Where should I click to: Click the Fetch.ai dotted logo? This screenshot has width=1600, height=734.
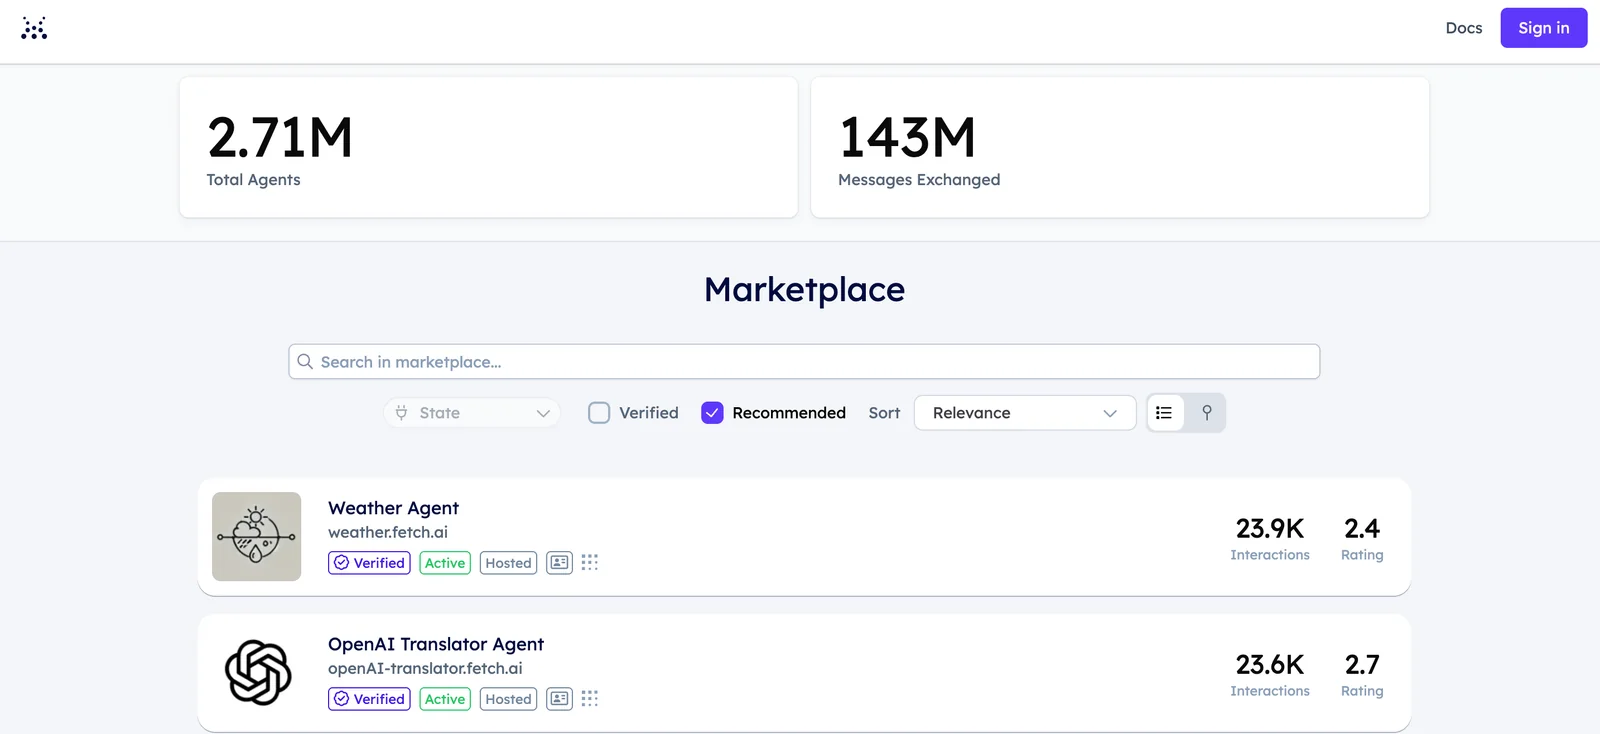(x=34, y=28)
